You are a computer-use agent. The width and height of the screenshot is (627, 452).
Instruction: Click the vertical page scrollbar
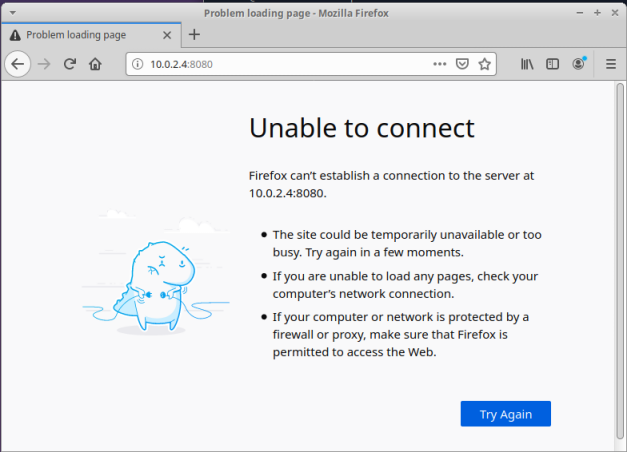(620, 261)
